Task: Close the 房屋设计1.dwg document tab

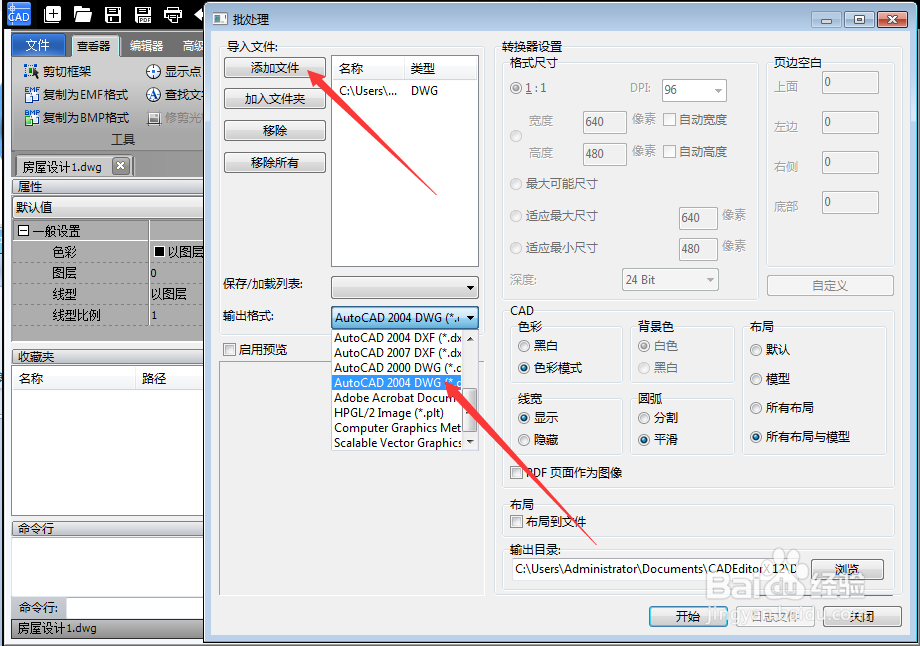Action: 120,166
